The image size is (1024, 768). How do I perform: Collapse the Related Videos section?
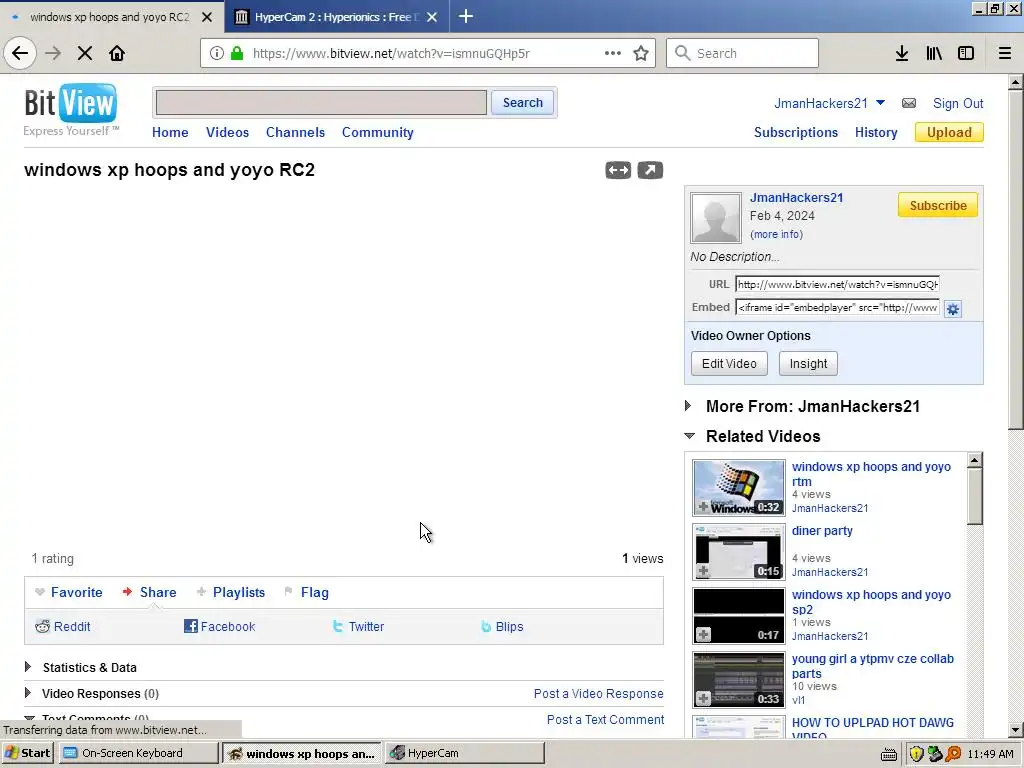pyautogui.click(x=689, y=436)
